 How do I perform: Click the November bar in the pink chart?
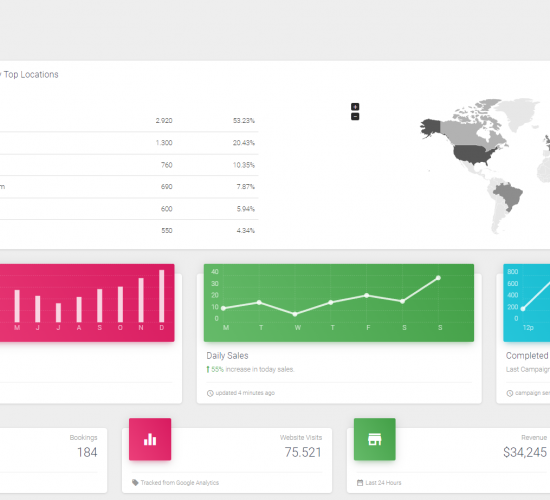(141, 300)
